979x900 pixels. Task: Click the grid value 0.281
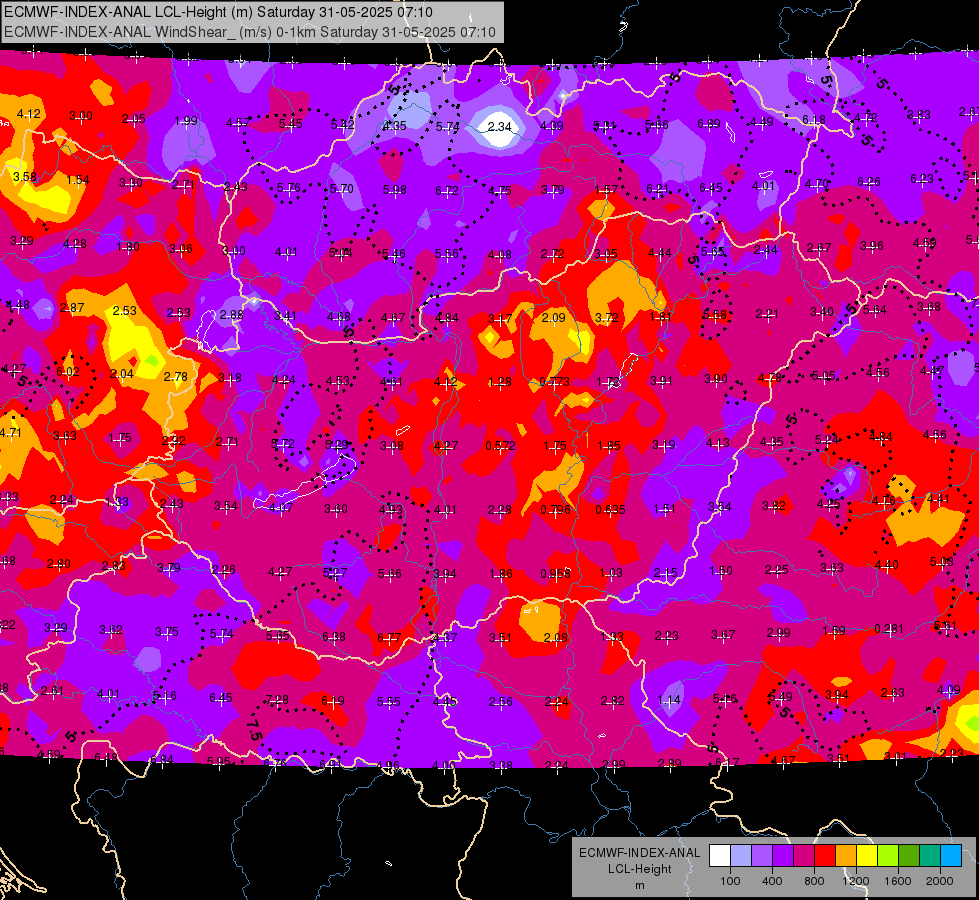889,628
